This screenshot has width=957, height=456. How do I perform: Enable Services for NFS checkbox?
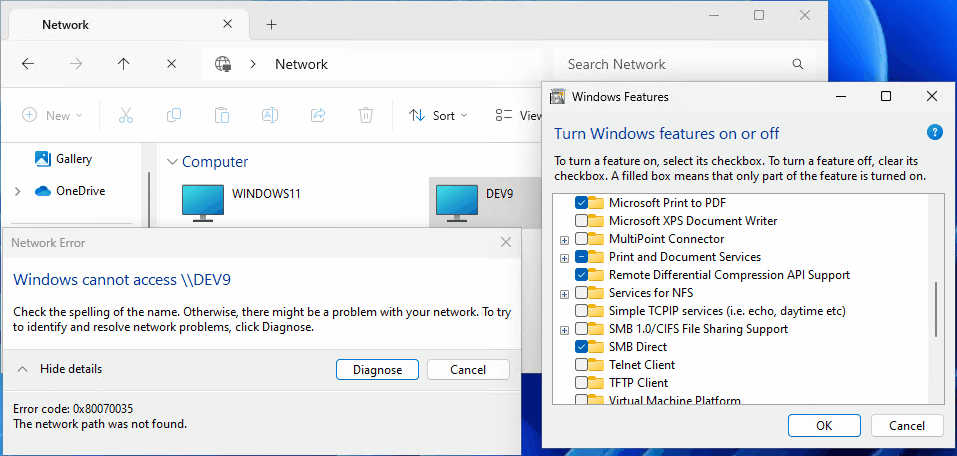(581, 293)
